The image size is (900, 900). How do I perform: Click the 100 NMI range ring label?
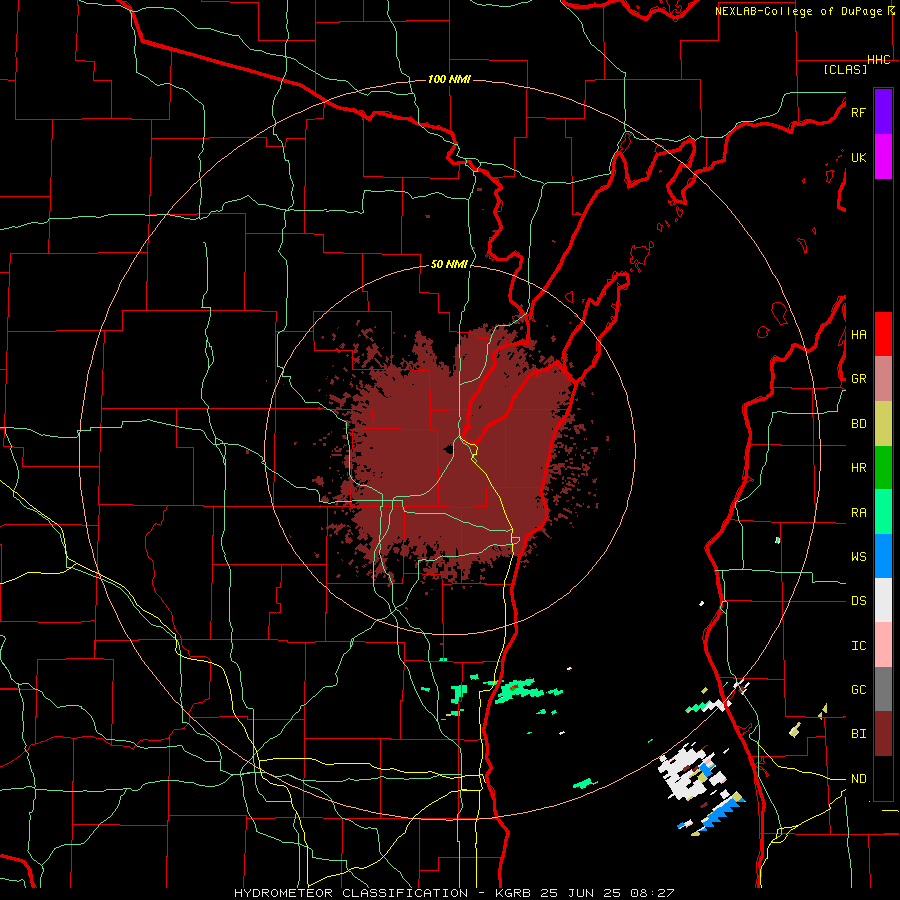pos(449,79)
